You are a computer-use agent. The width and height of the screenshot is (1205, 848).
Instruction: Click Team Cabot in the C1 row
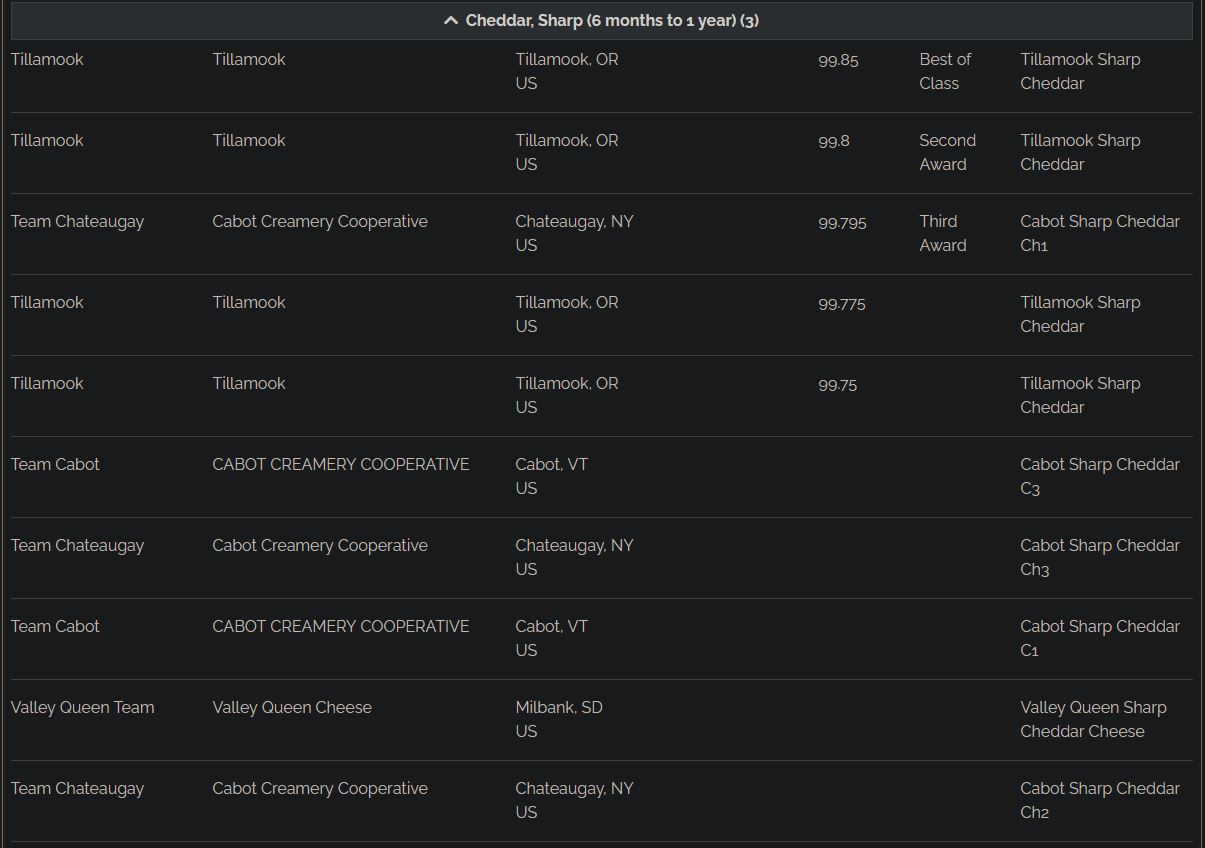point(55,626)
